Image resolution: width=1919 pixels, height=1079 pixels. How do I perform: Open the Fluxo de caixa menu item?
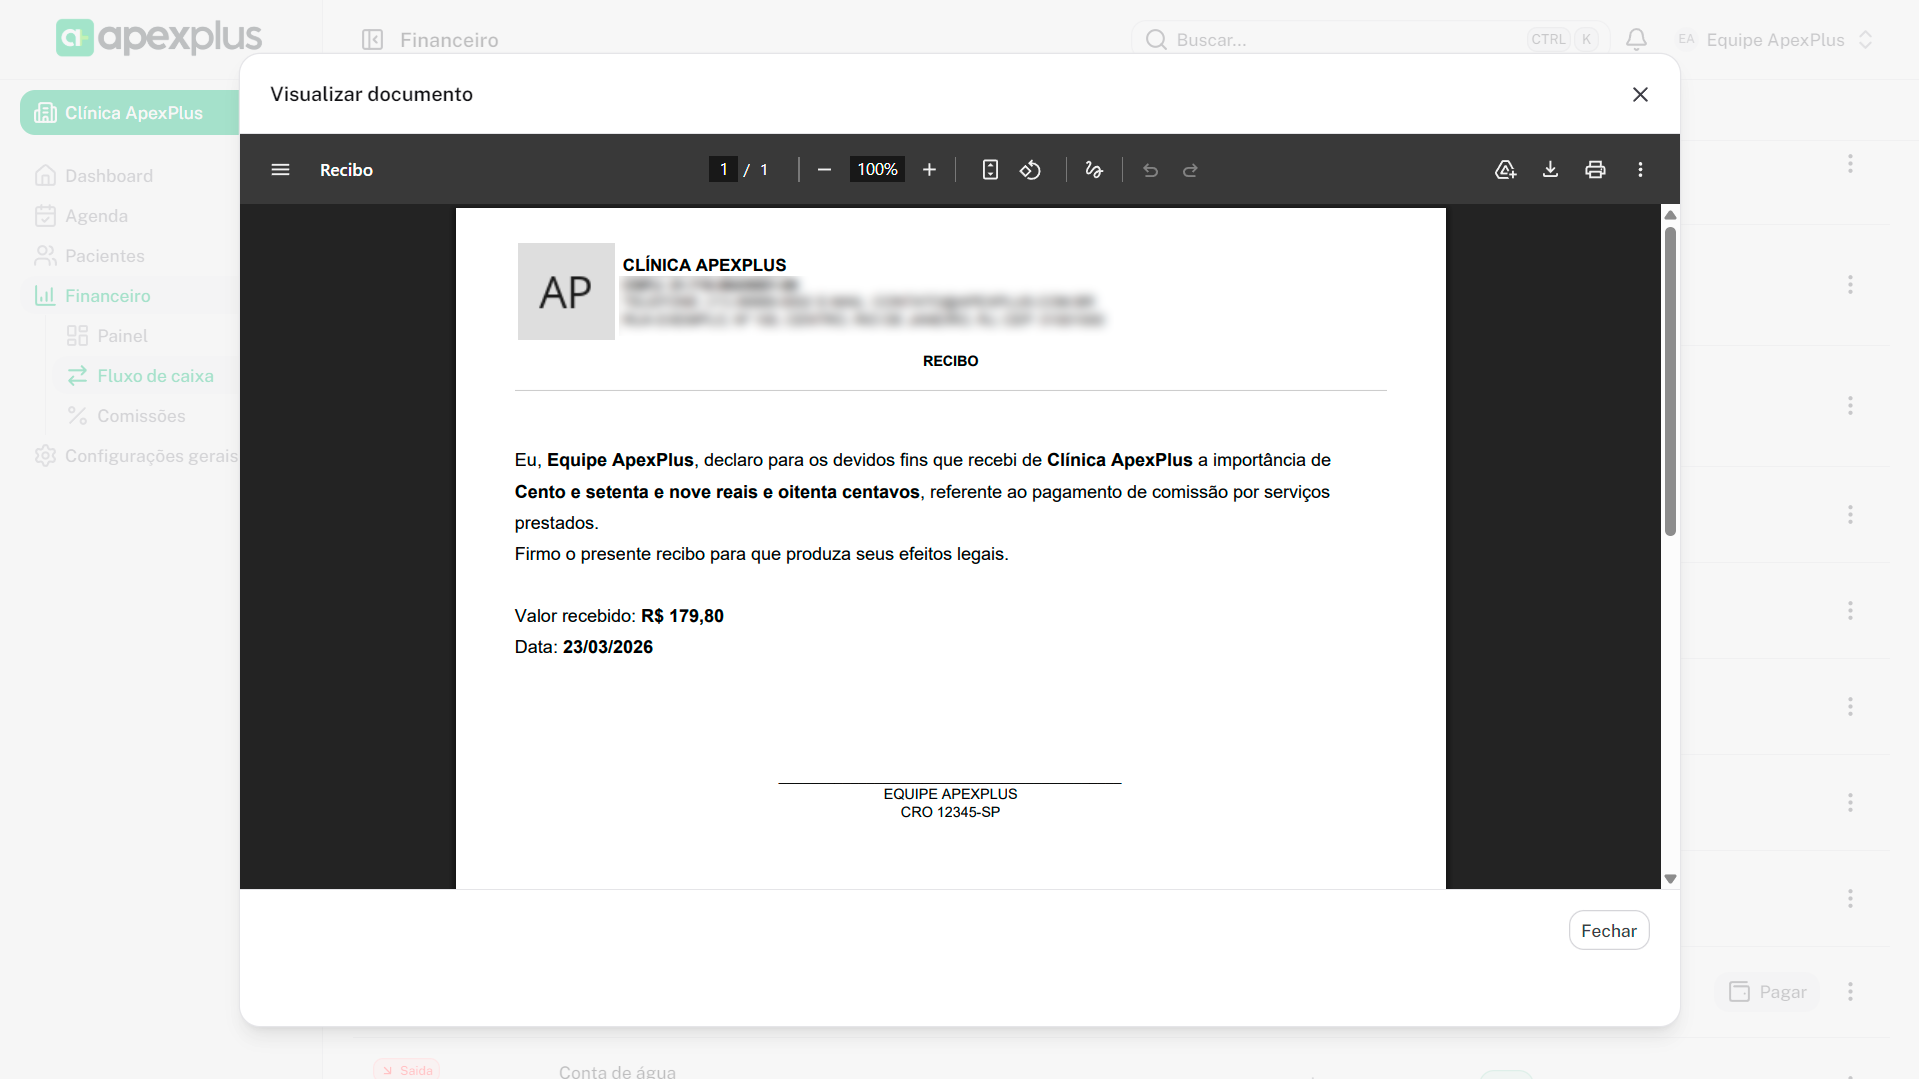(155, 376)
